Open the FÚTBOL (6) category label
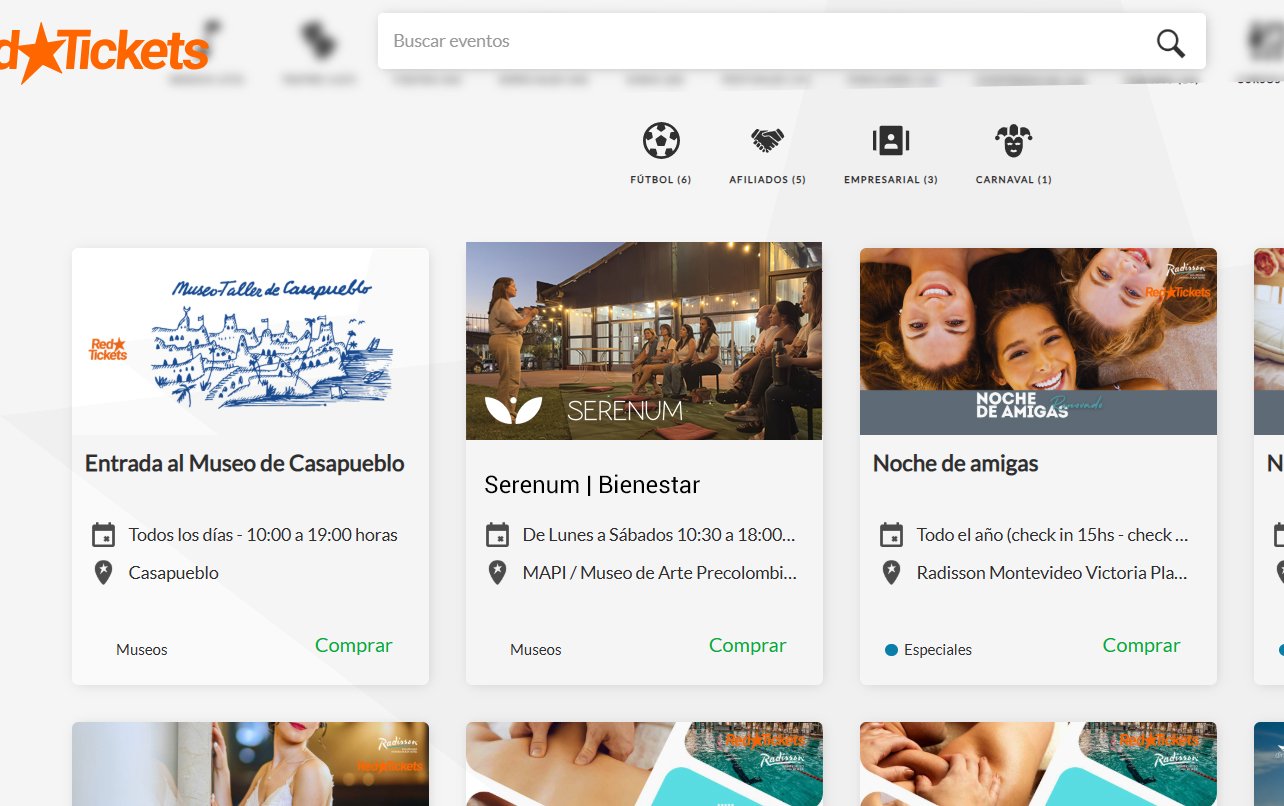The height and width of the screenshot is (806, 1284). pyautogui.click(x=661, y=180)
